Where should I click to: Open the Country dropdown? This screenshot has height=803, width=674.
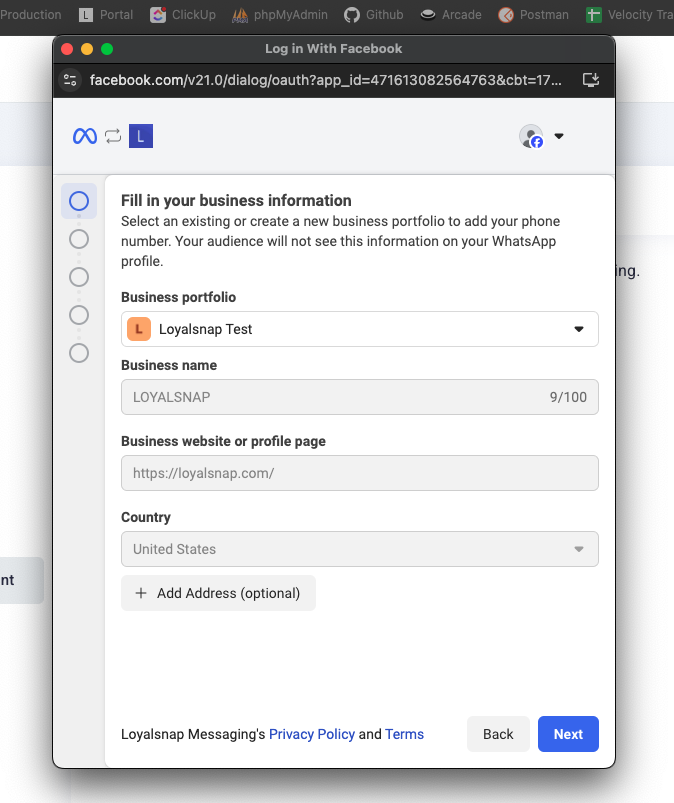pyautogui.click(x=360, y=549)
